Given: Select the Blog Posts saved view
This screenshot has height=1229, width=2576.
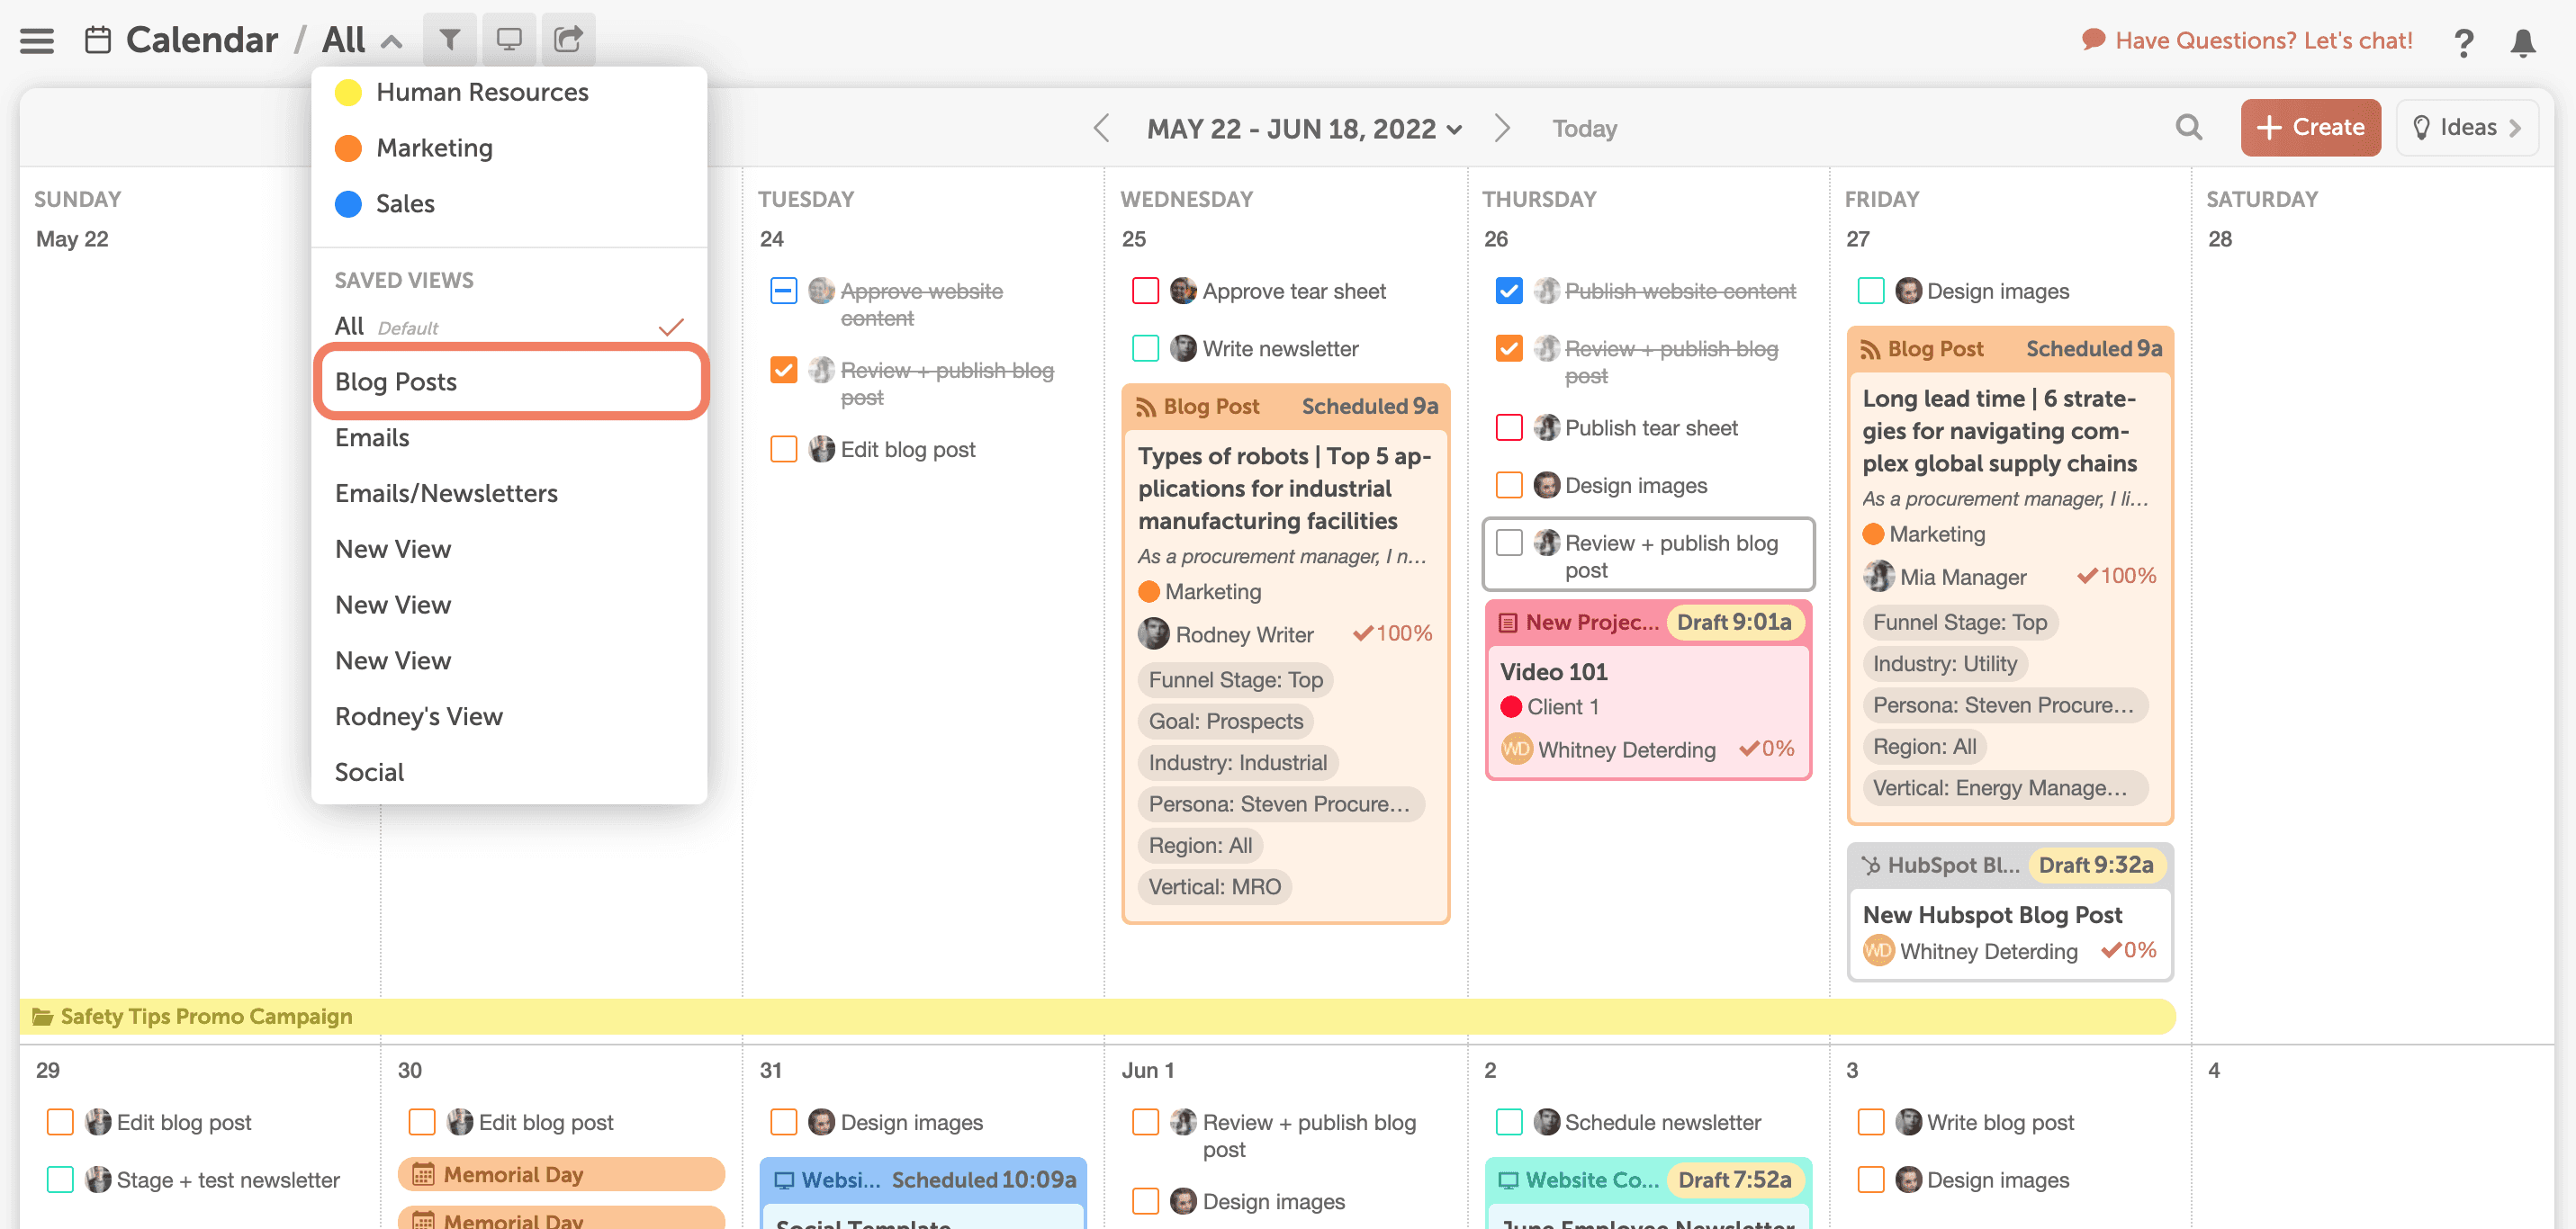Looking at the screenshot, I should point(510,382).
